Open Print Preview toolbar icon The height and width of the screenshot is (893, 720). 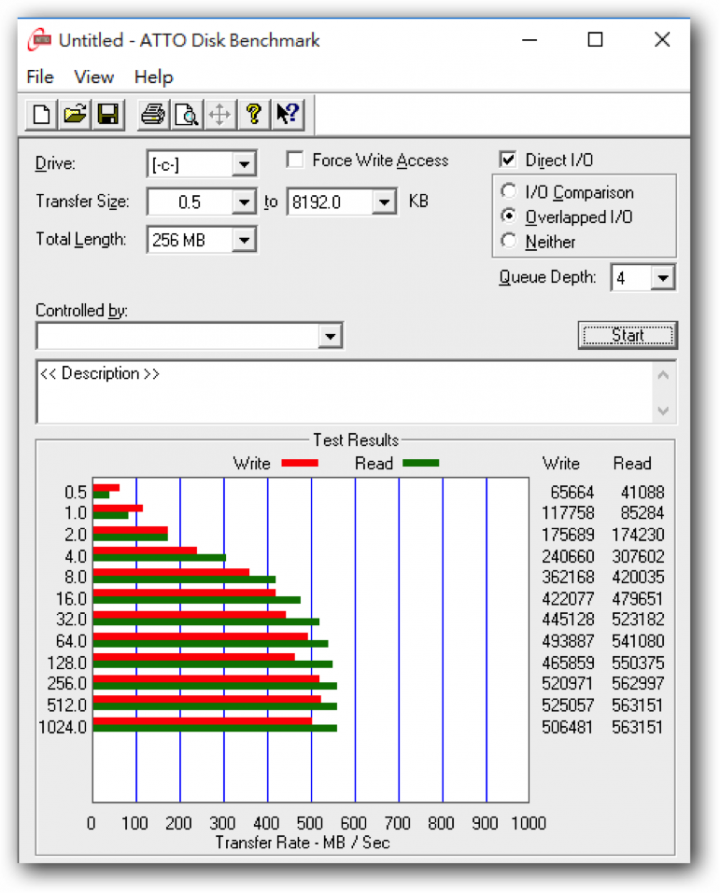186,114
